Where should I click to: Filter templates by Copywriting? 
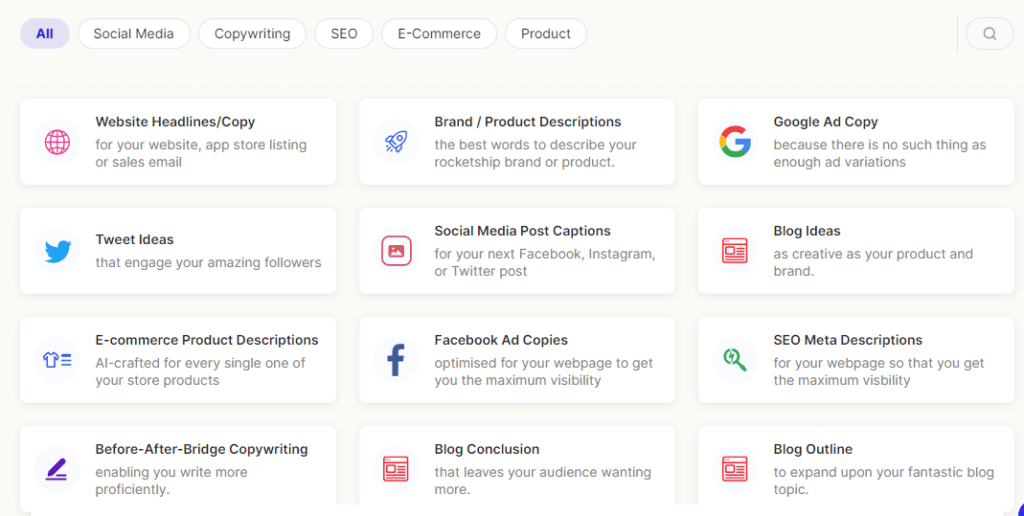252,33
